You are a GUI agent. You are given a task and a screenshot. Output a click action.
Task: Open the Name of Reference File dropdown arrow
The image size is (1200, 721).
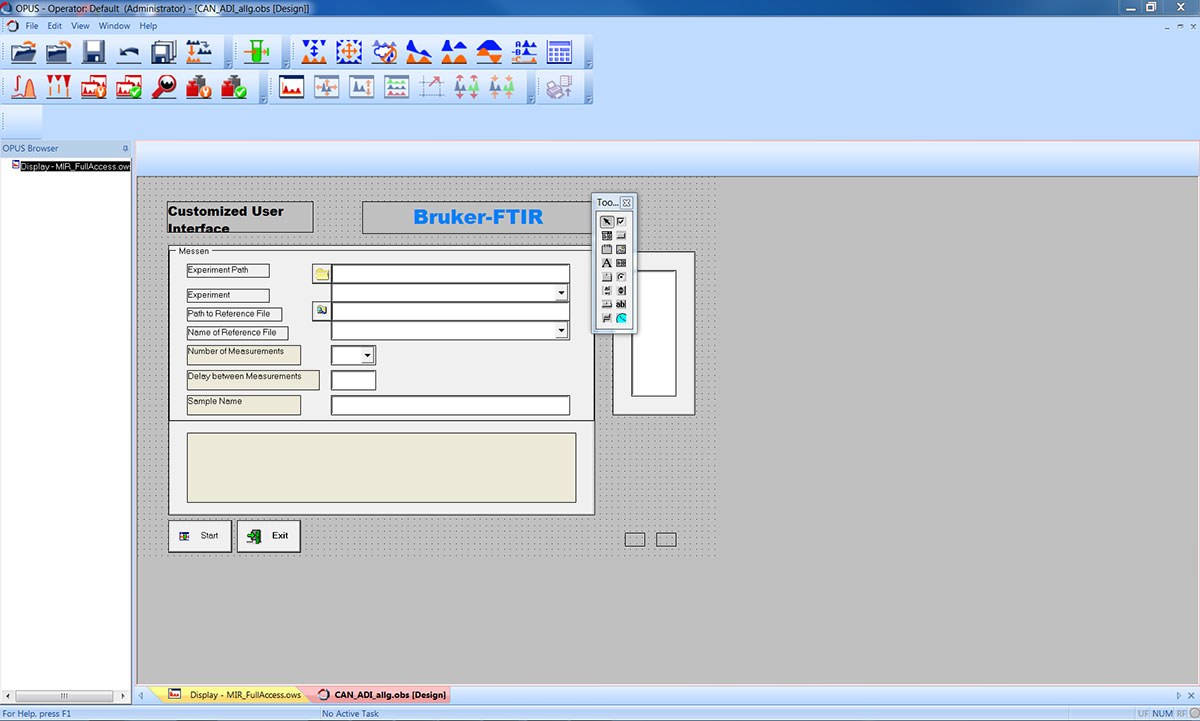coord(562,330)
